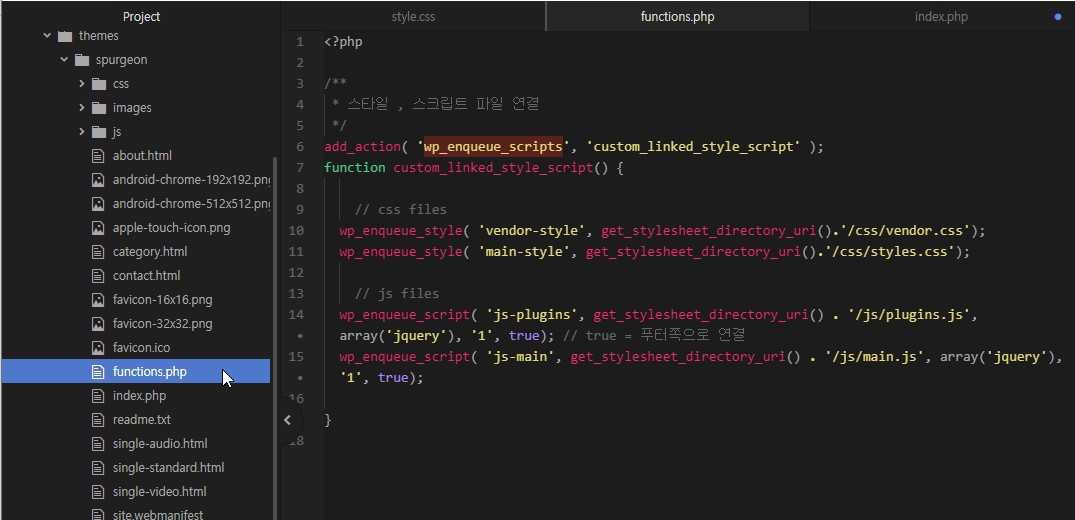
Task: Click the site.webmanifest file icon
Action: [x=98, y=515]
